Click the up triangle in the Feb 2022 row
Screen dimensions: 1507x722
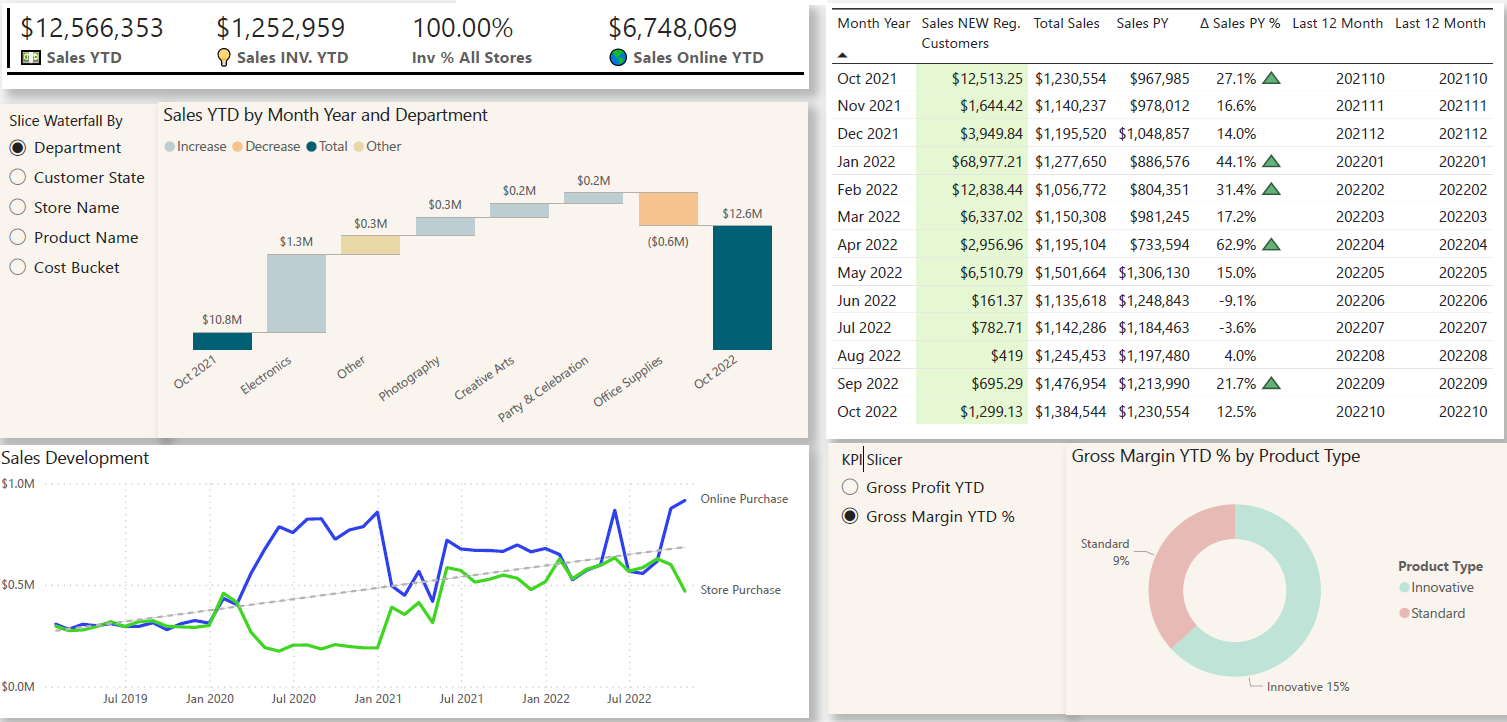(x=1271, y=189)
